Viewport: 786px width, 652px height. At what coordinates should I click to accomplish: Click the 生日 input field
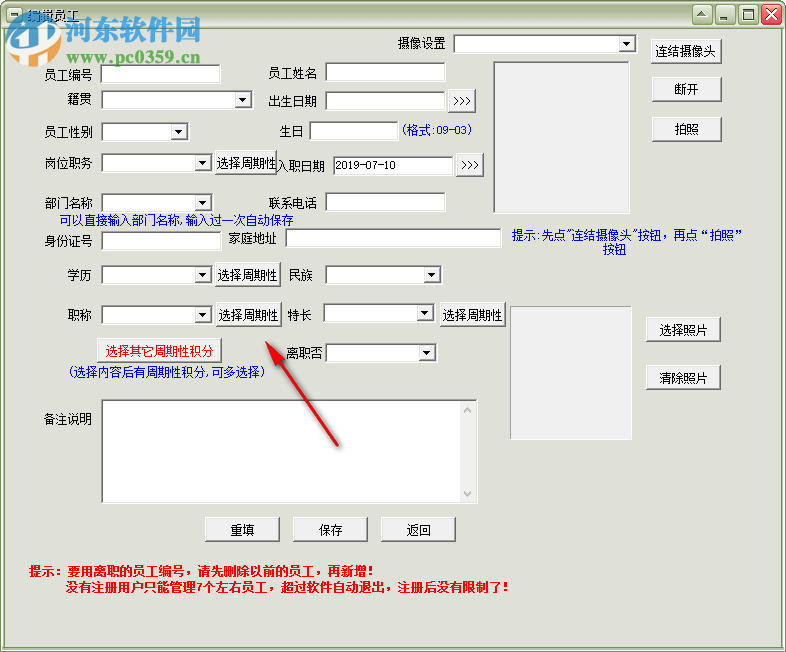pyautogui.click(x=354, y=131)
